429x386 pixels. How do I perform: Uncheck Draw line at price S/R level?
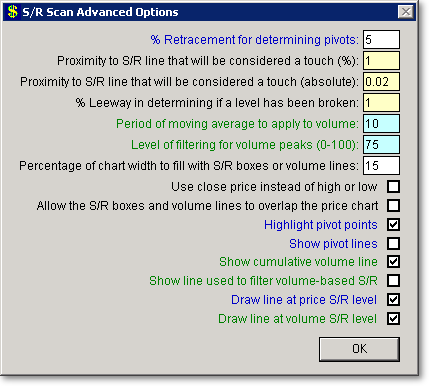[393, 300]
